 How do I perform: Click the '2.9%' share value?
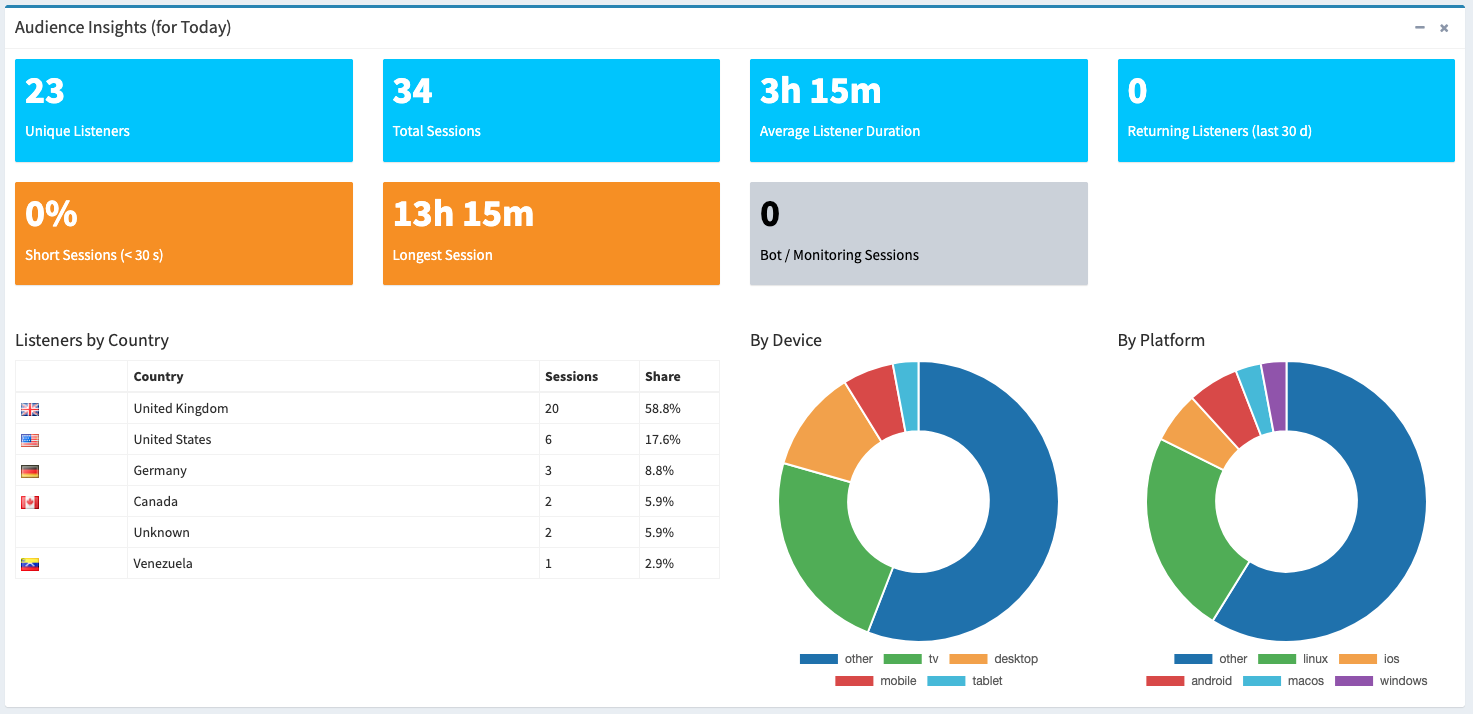(660, 564)
